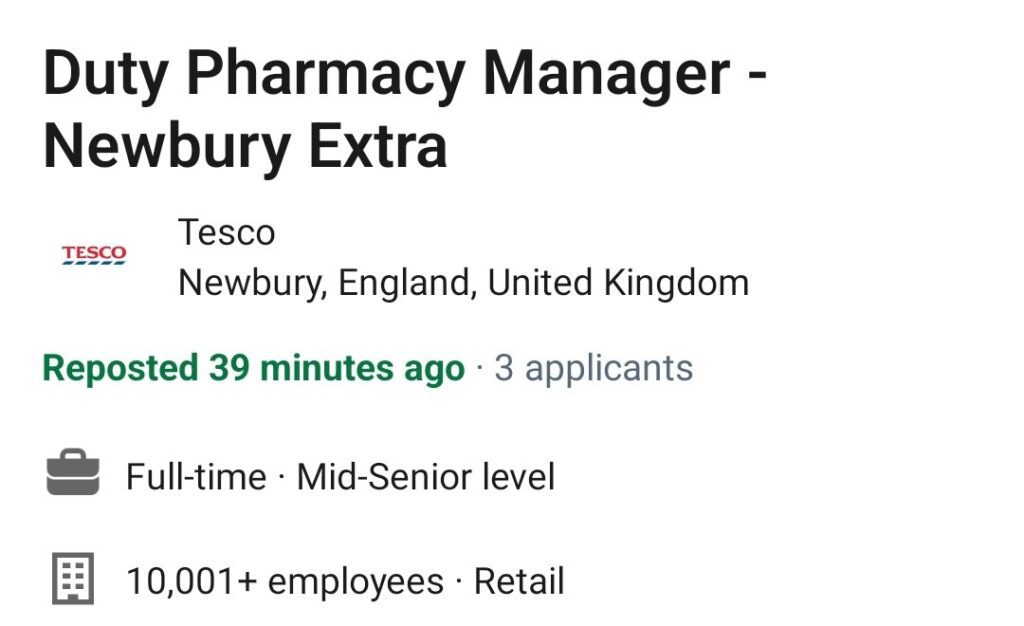Viewport: 1024px width, 626px height.
Task: Open the Tesco company name link
Action: coord(227,232)
